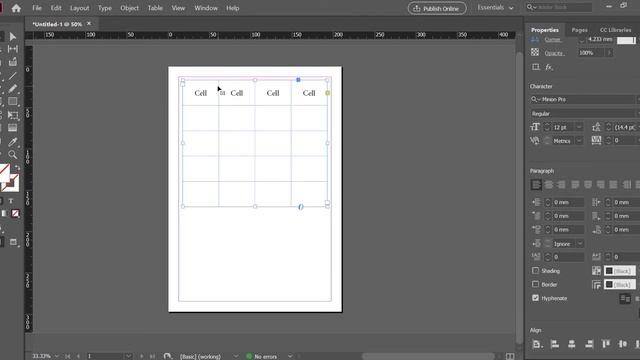Click the Adobe Stock search field

click(559, 7)
